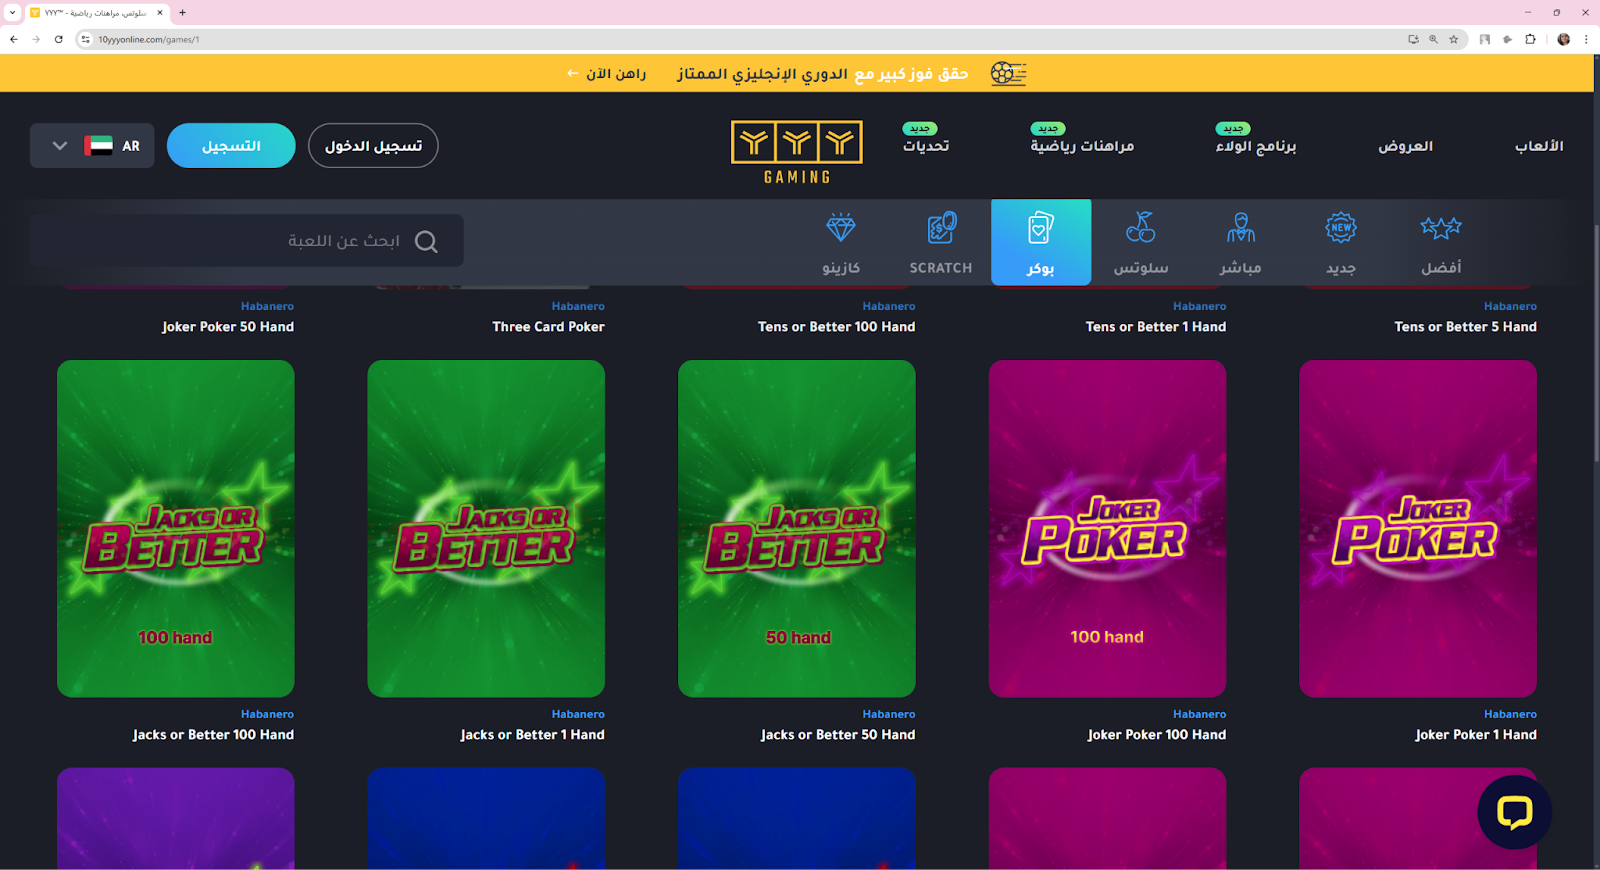Expand the AR language dropdown

pyautogui.click(x=92, y=146)
